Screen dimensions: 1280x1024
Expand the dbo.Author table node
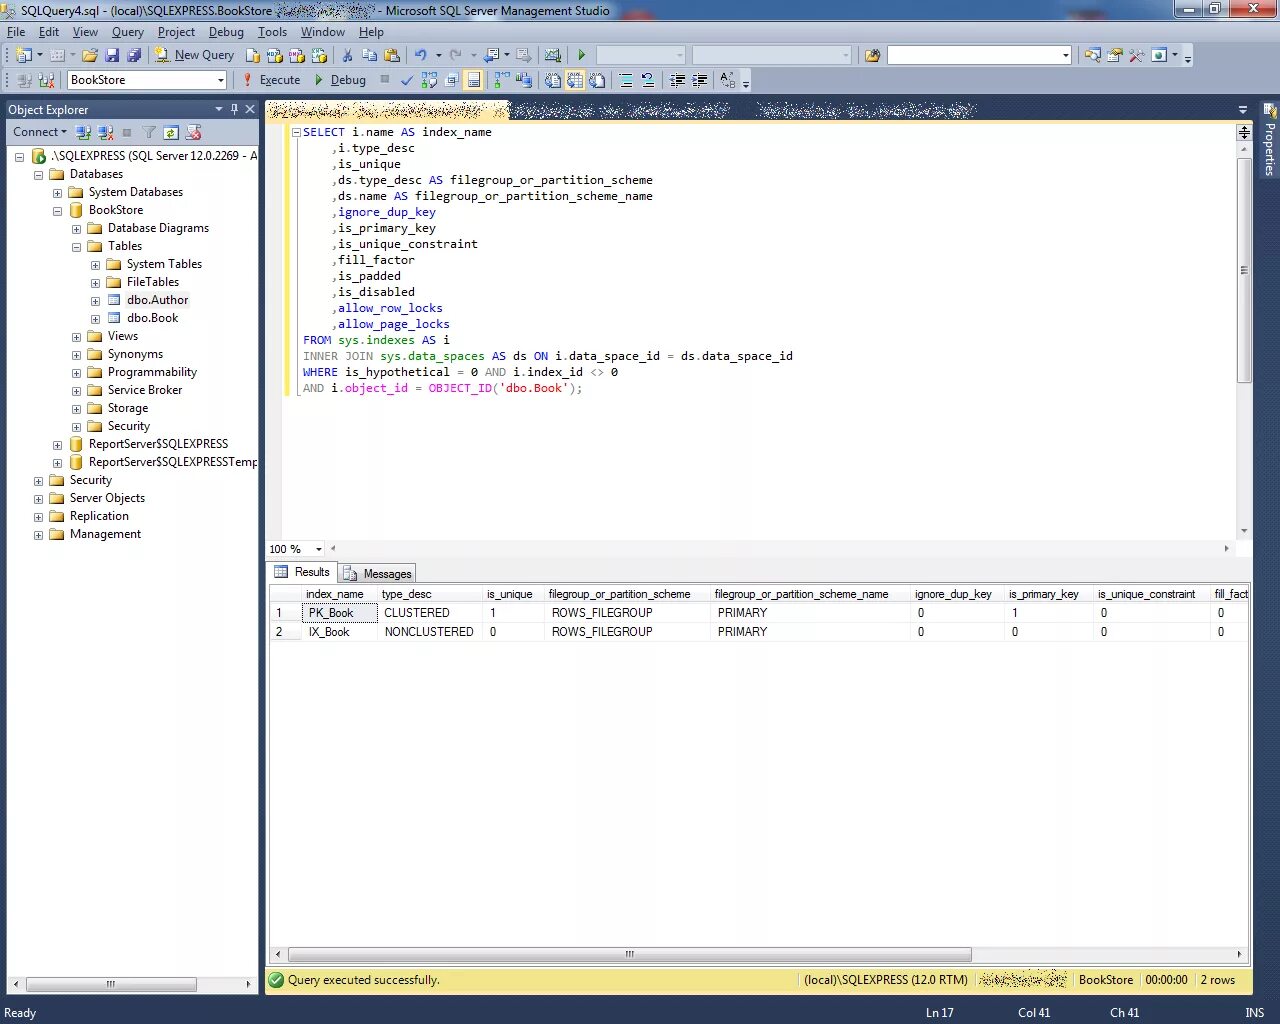pos(95,301)
